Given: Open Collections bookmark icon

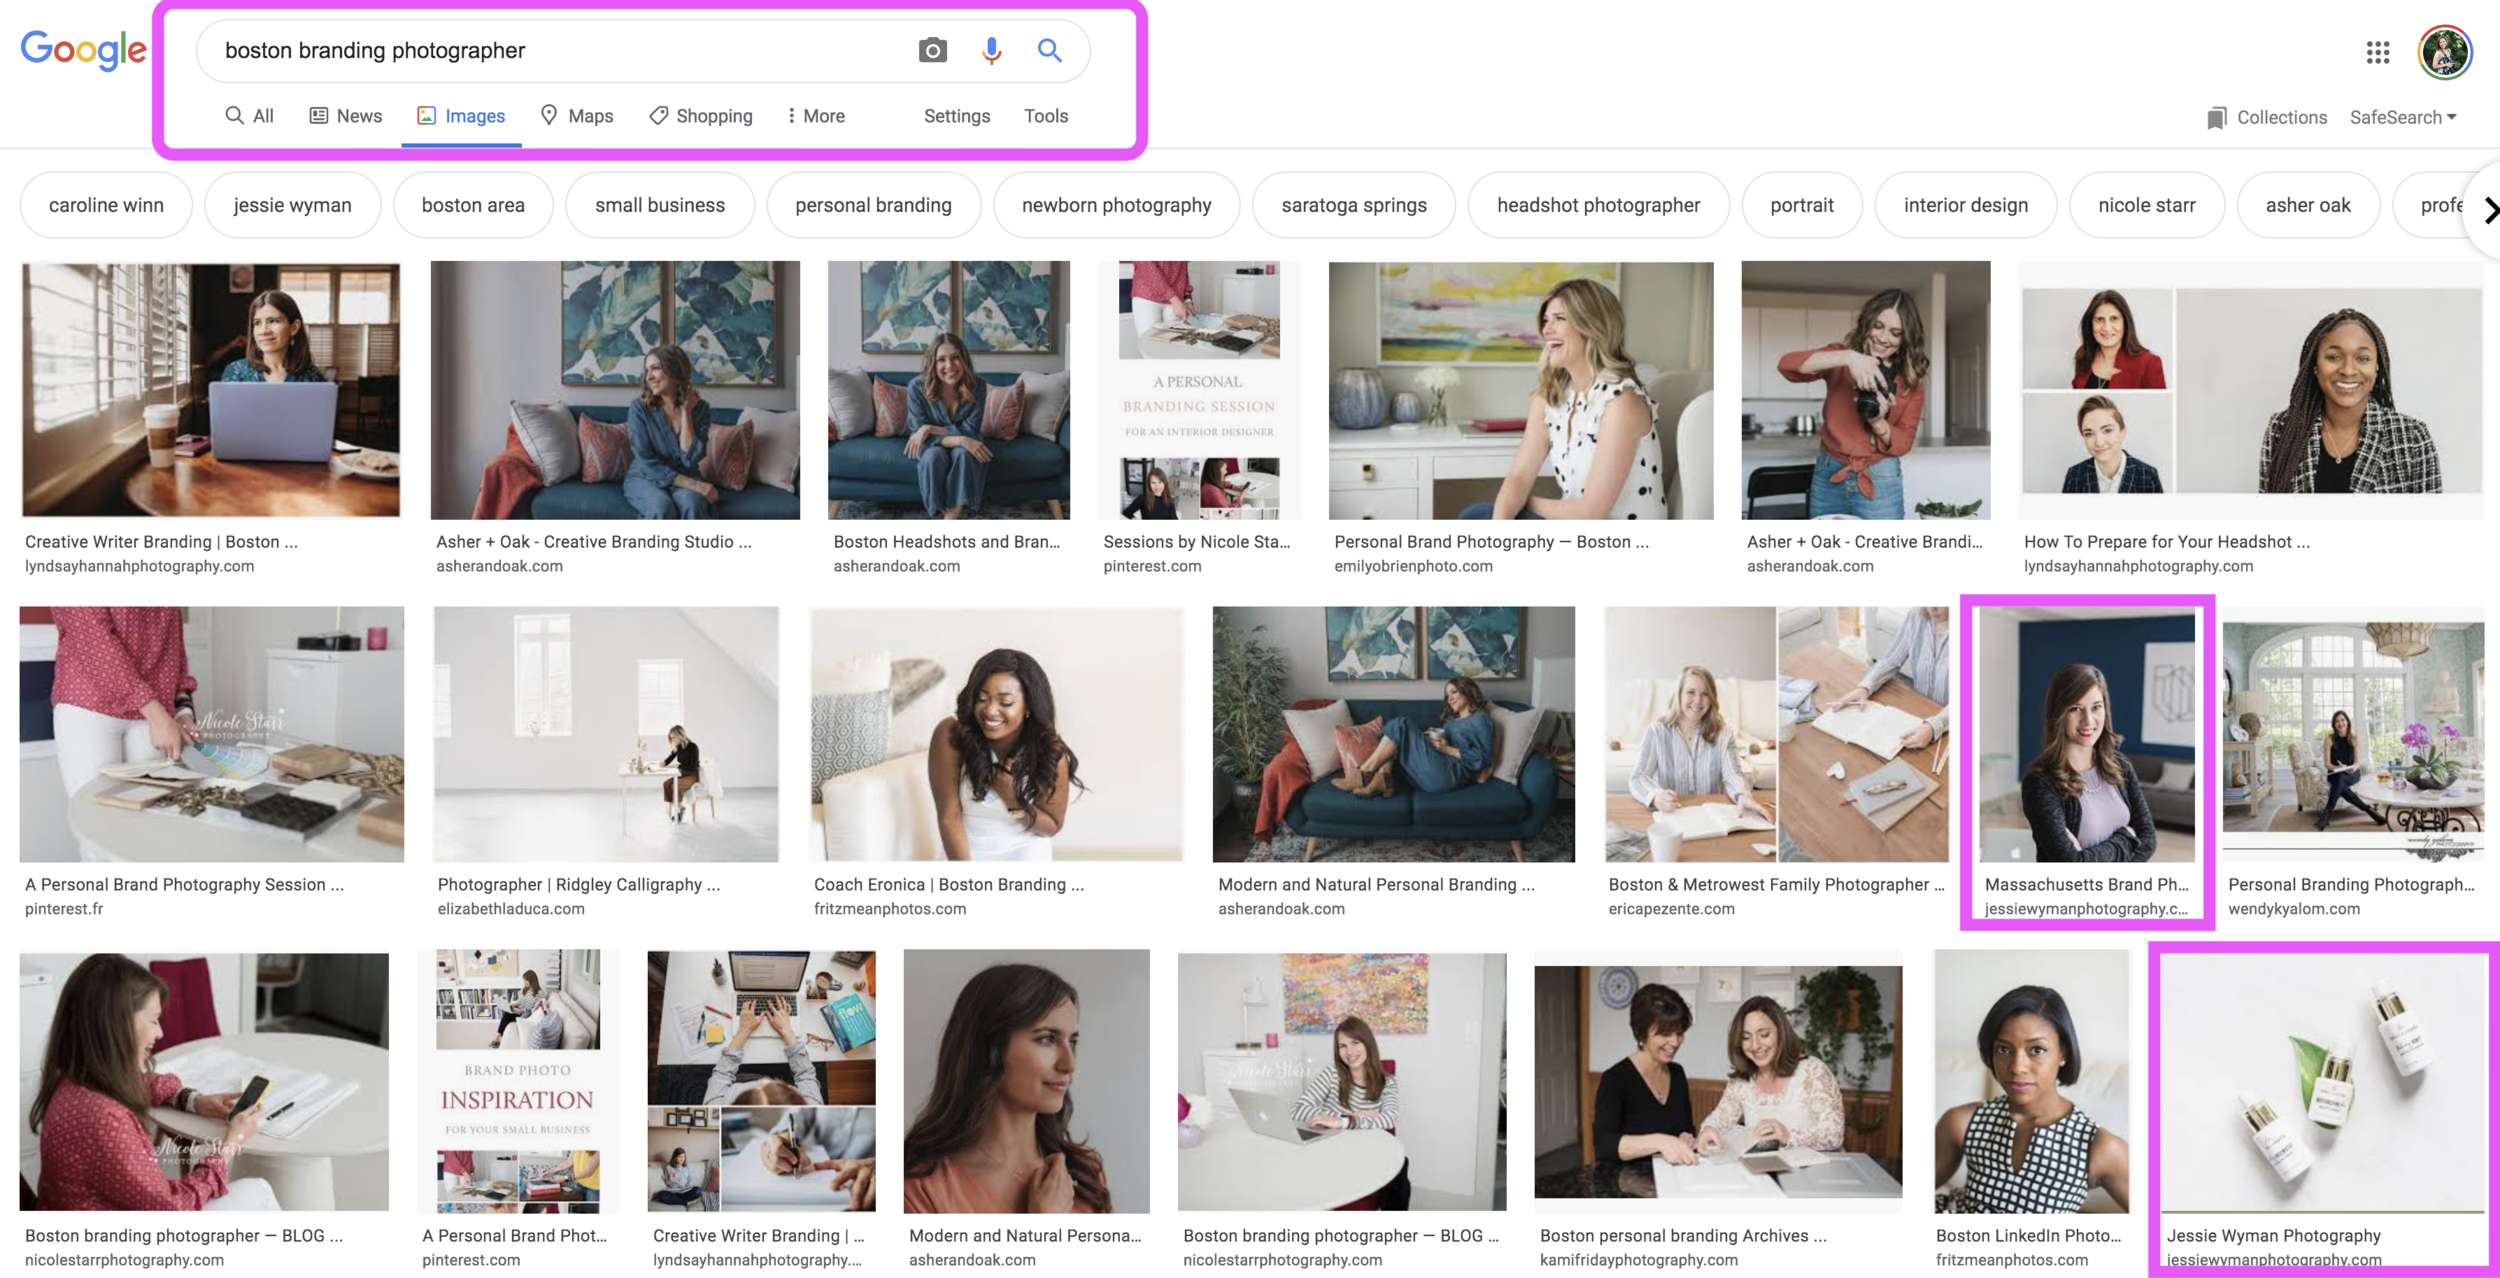Looking at the screenshot, I should 2217,118.
